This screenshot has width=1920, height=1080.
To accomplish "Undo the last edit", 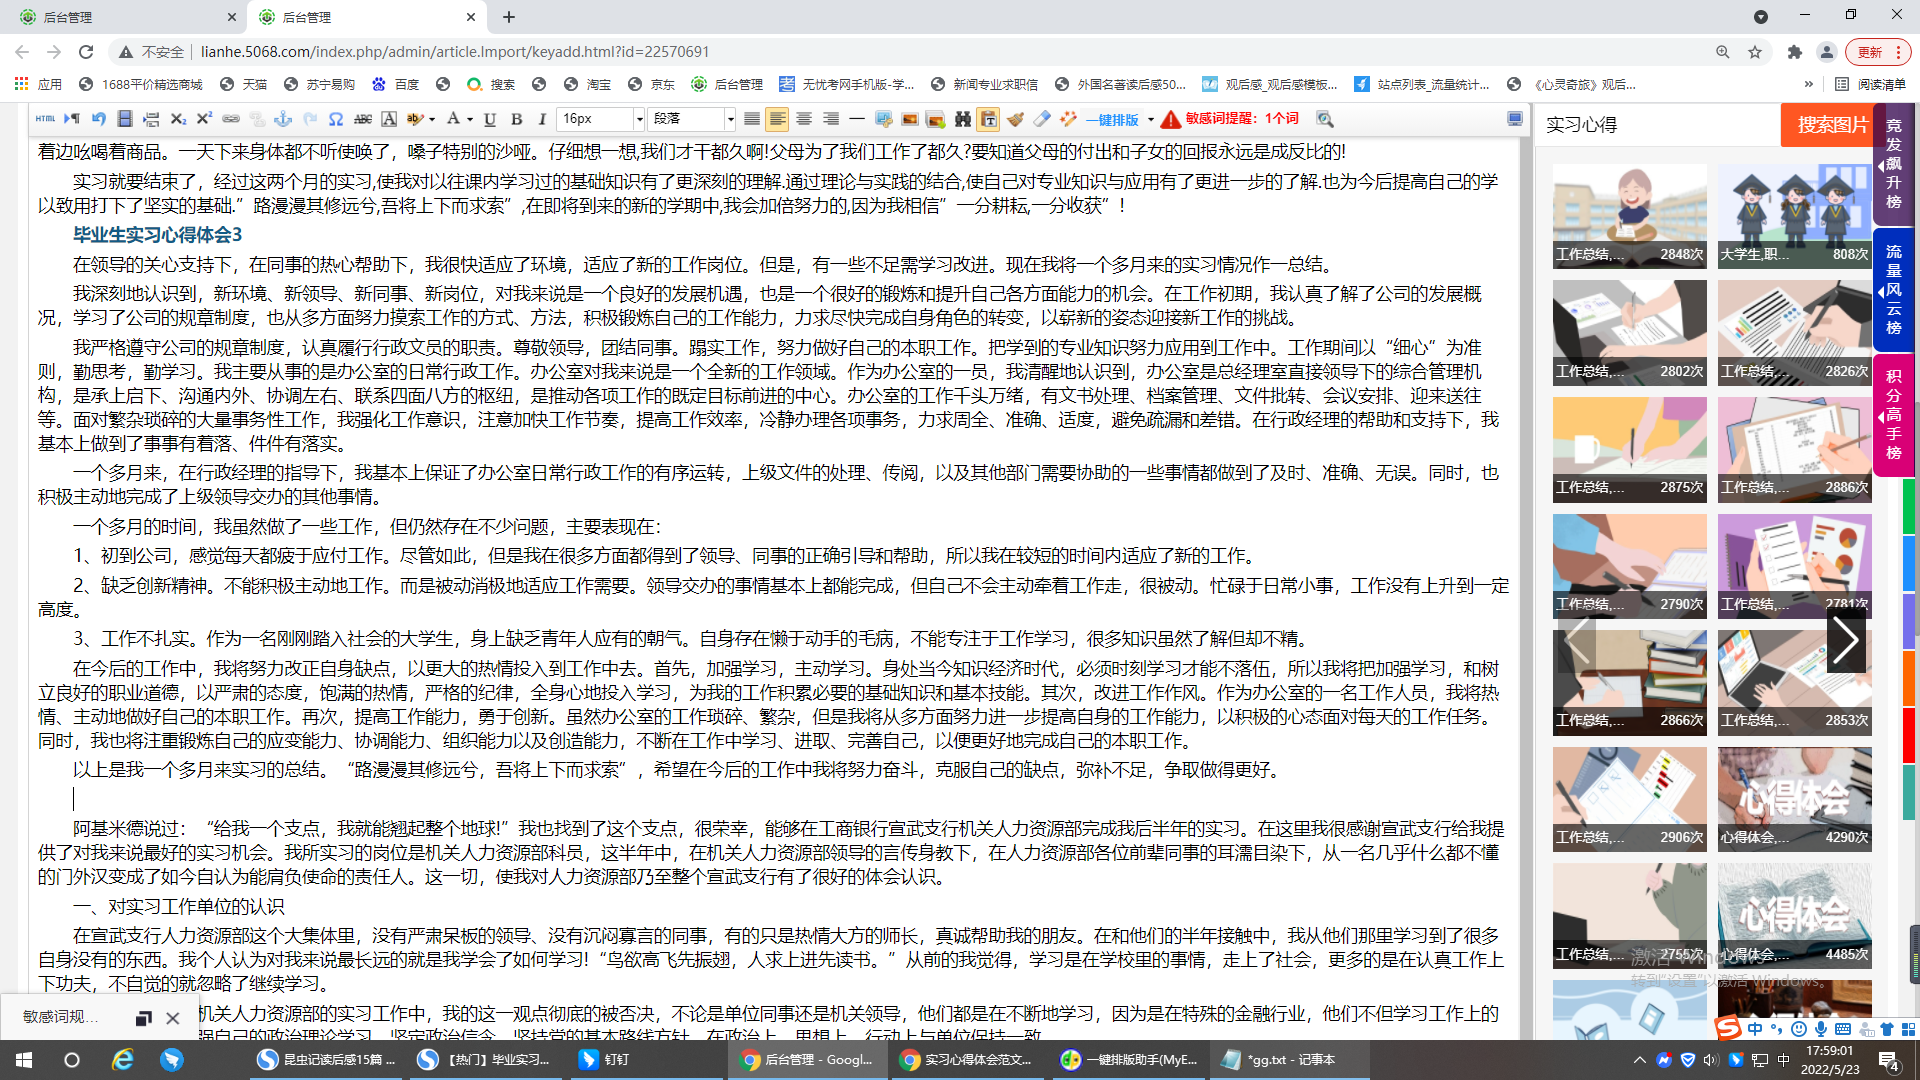I will click(x=97, y=119).
